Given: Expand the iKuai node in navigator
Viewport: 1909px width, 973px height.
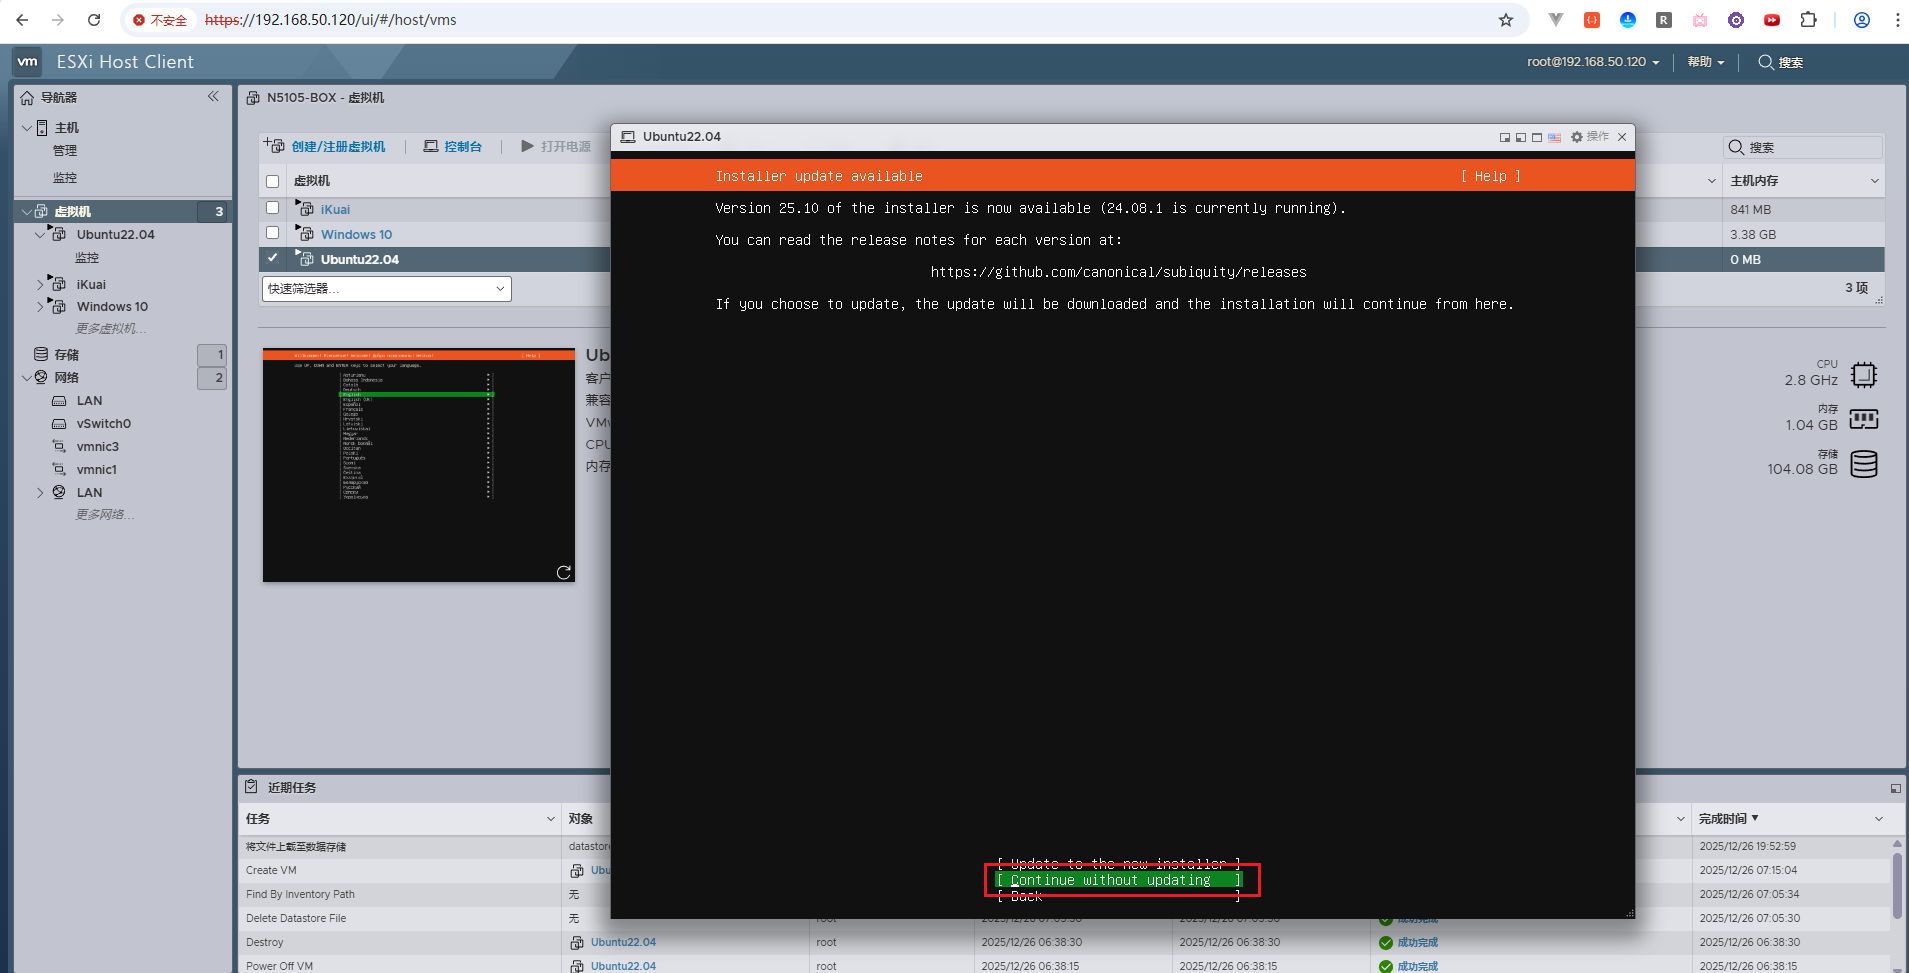Looking at the screenshot, I should 40,285.
